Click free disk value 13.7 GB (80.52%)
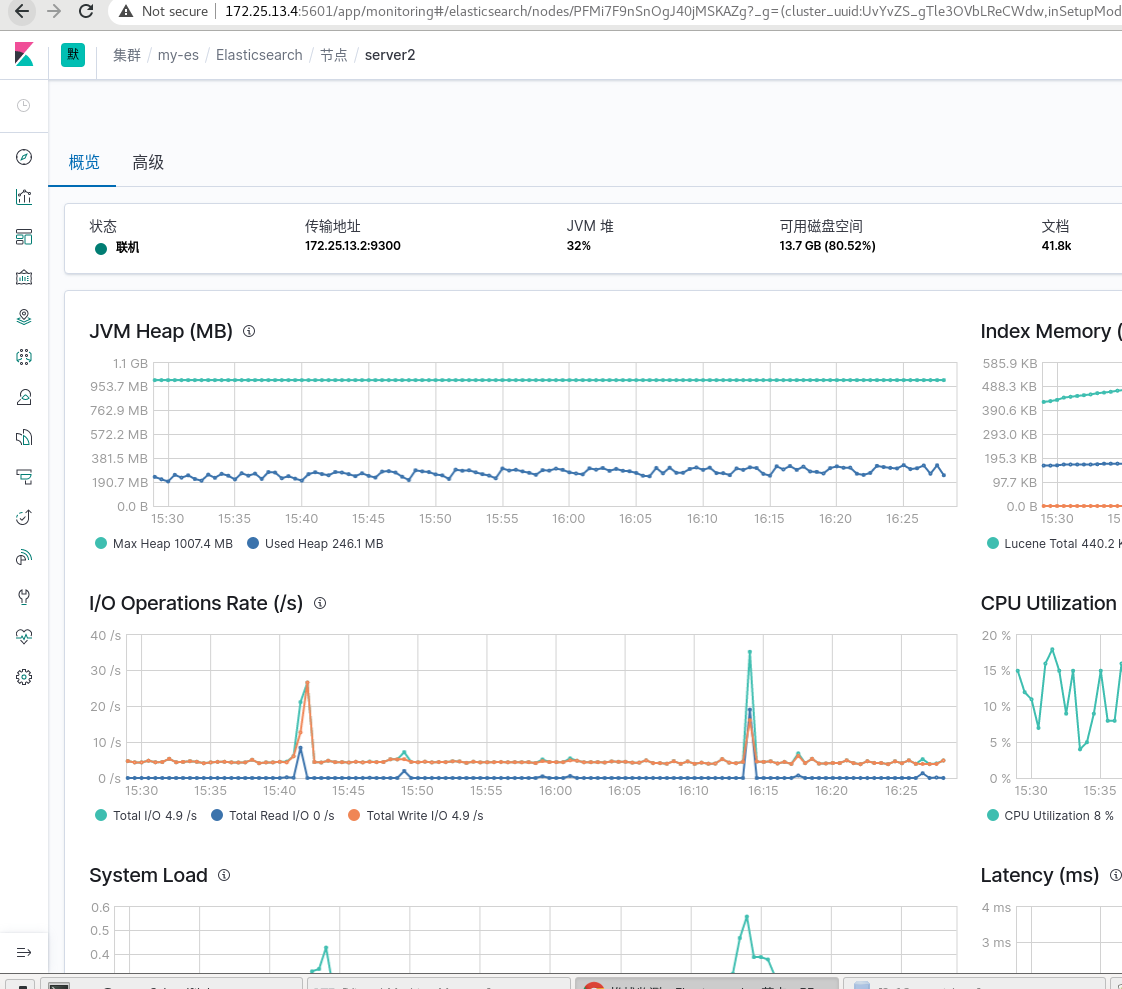The height and width of the screenshot is (989, 1122). [827, 245]
